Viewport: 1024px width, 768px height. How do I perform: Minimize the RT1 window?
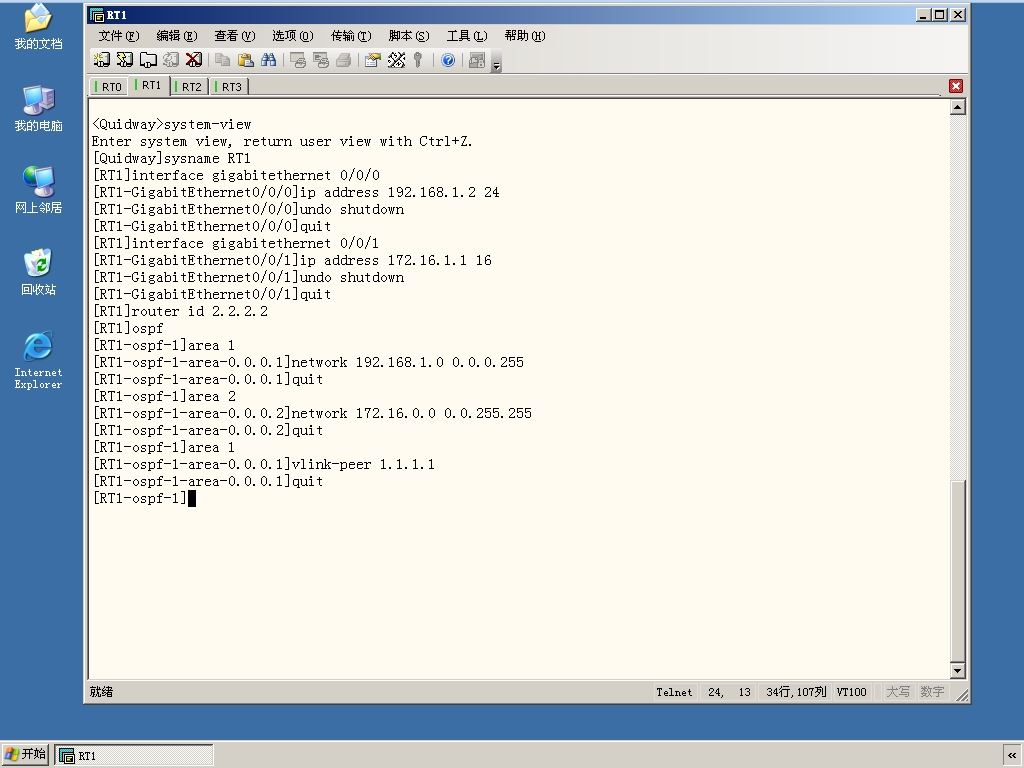923,14
